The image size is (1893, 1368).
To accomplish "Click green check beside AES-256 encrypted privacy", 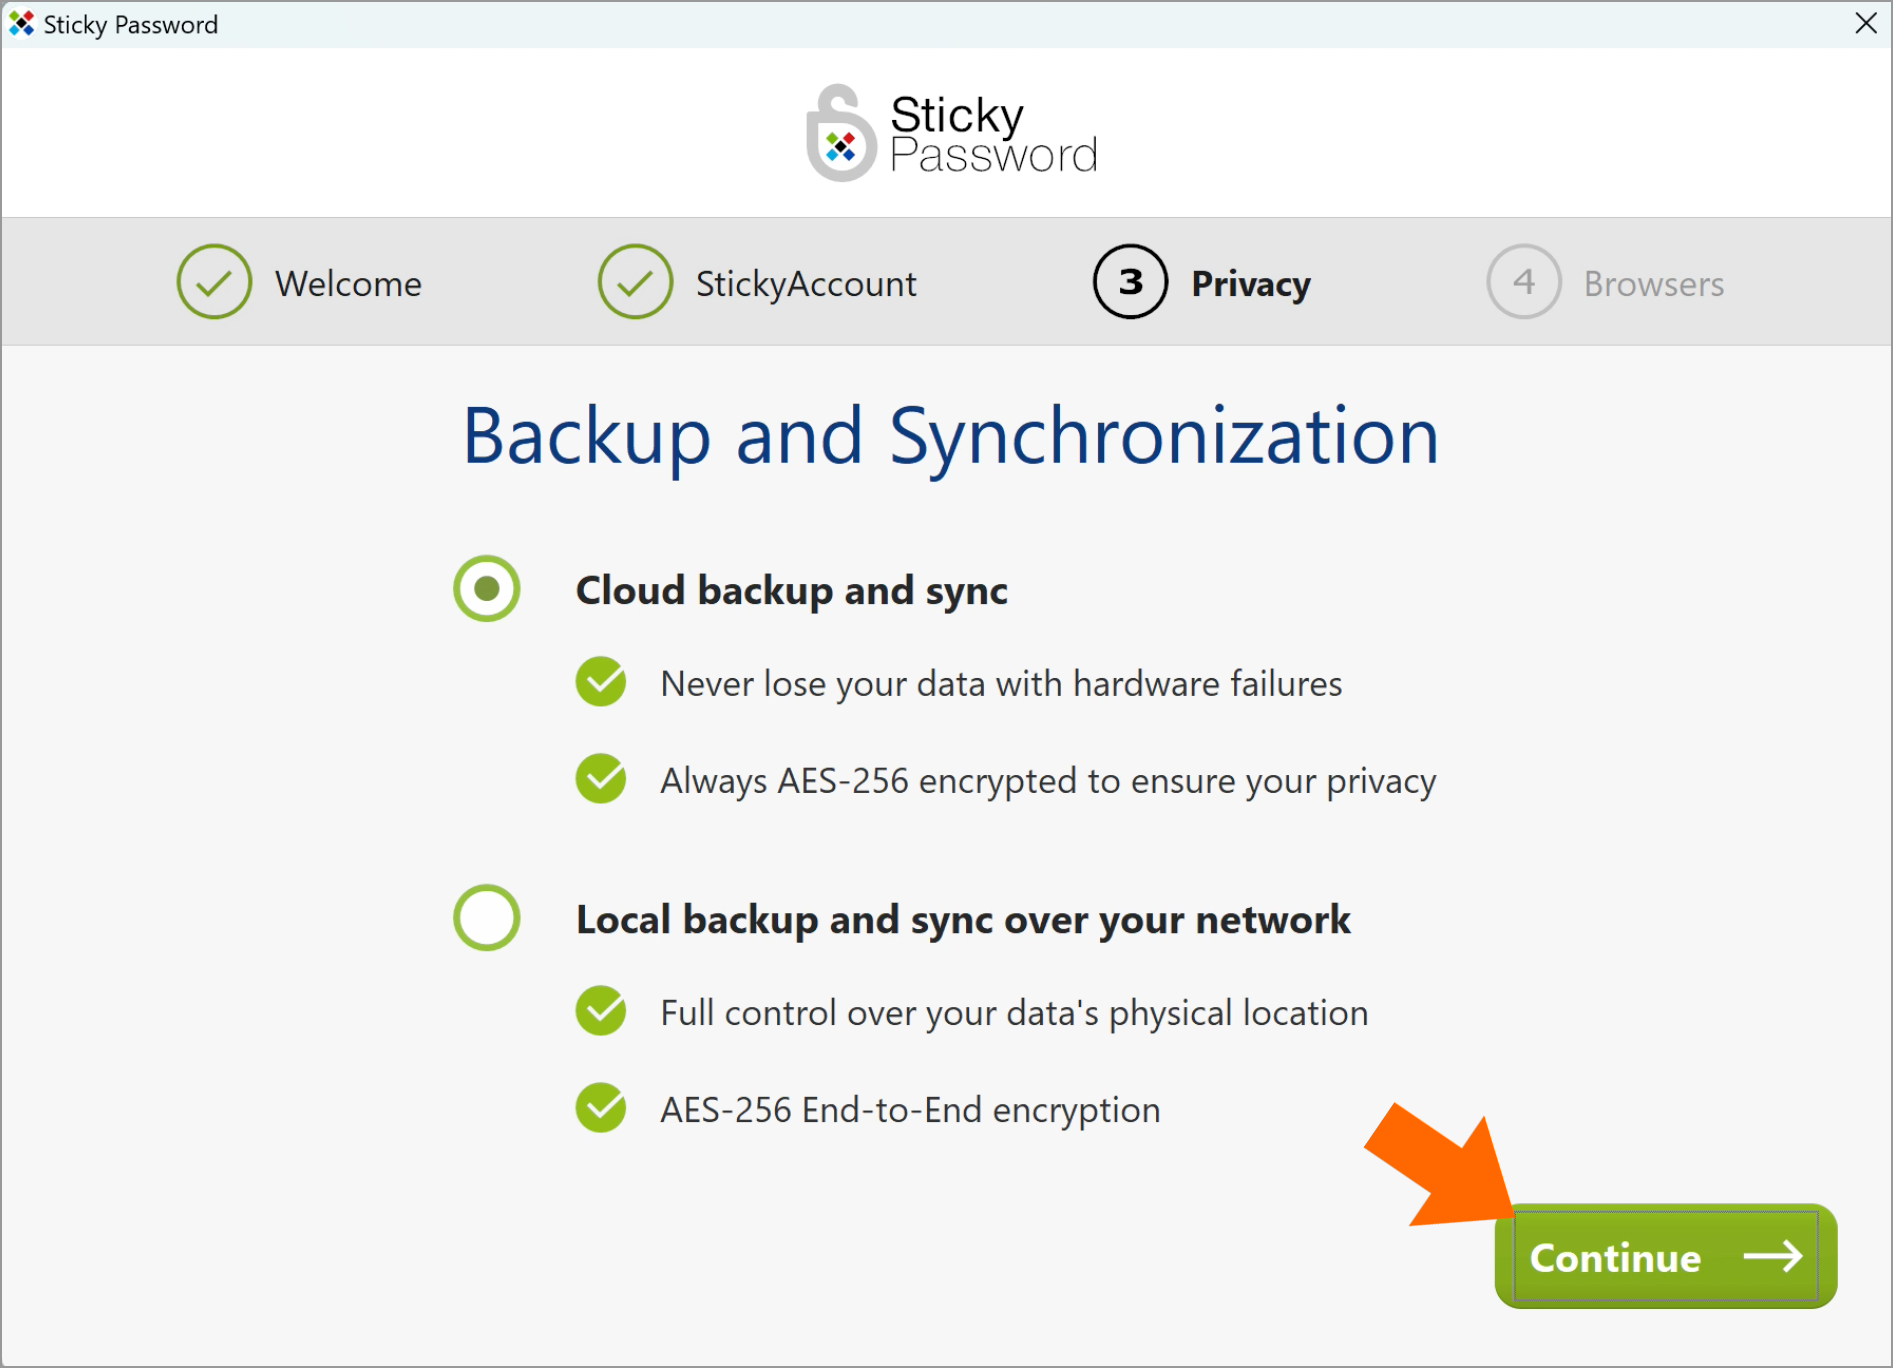I will pos(601,779).
